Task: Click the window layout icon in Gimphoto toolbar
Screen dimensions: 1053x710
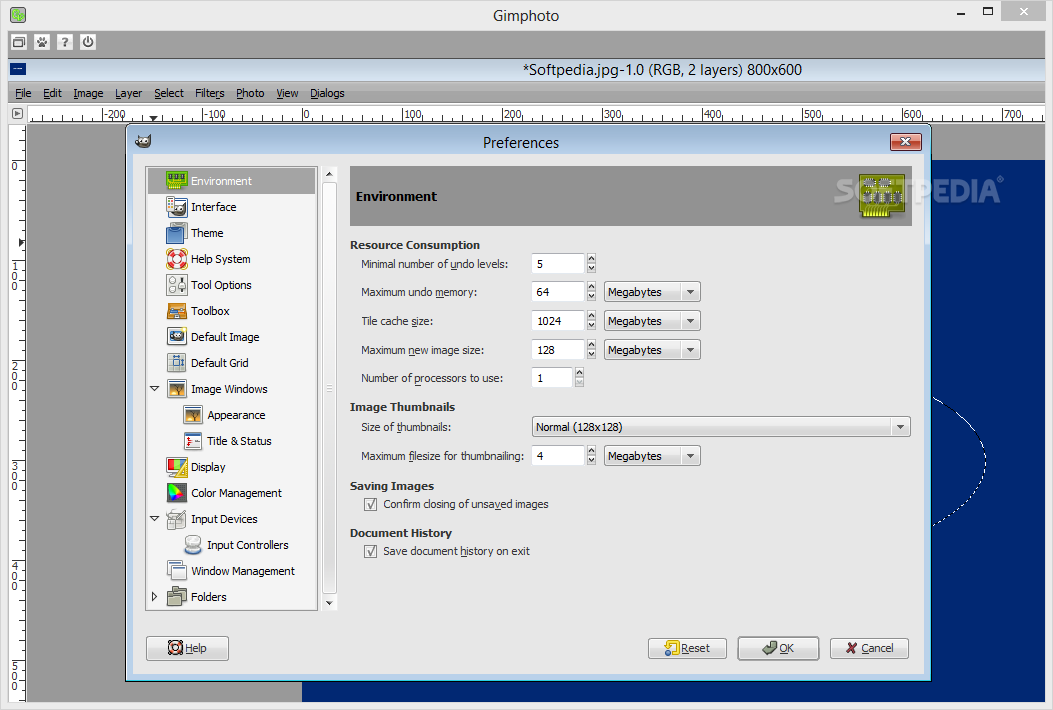Action: [19, 42]
